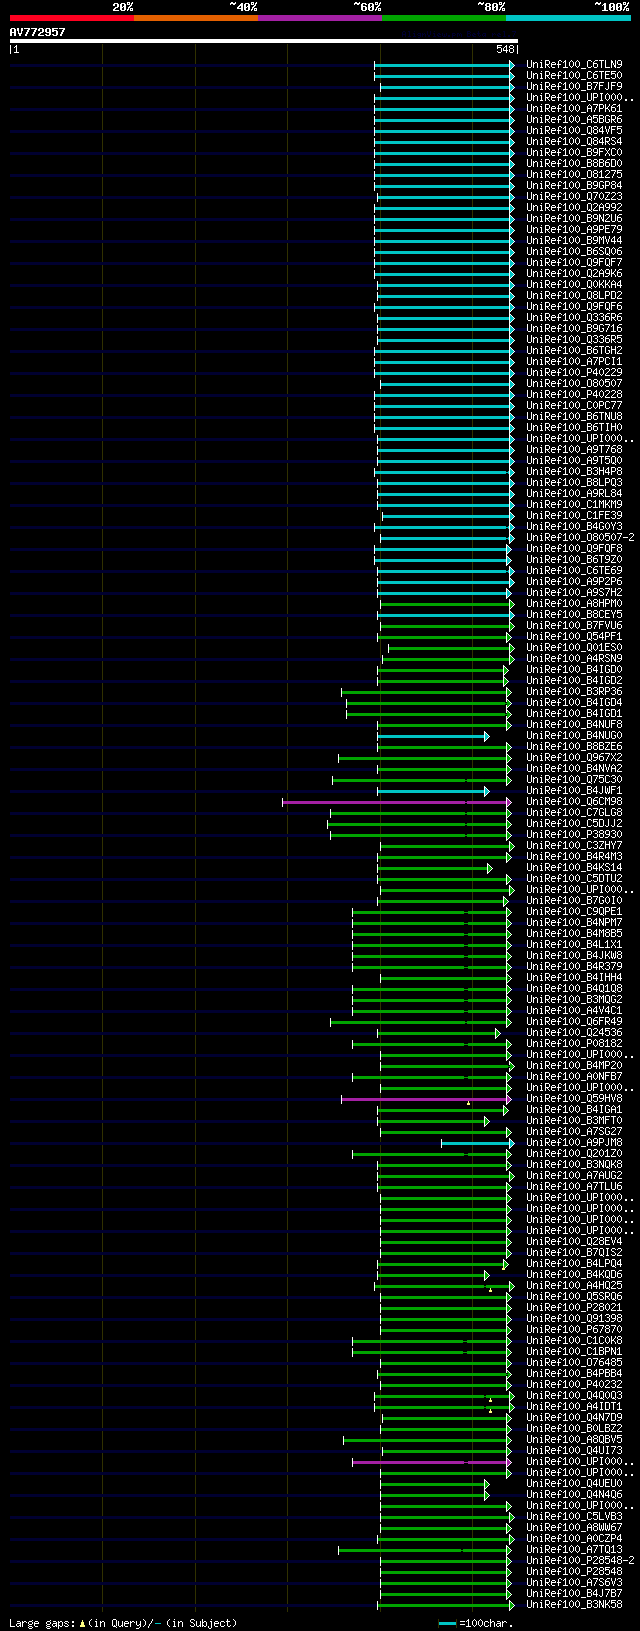Select hit label UniRef100_C9QPE1
The width and height of the screenshot is (640, 1631).
tap(574, 911)
